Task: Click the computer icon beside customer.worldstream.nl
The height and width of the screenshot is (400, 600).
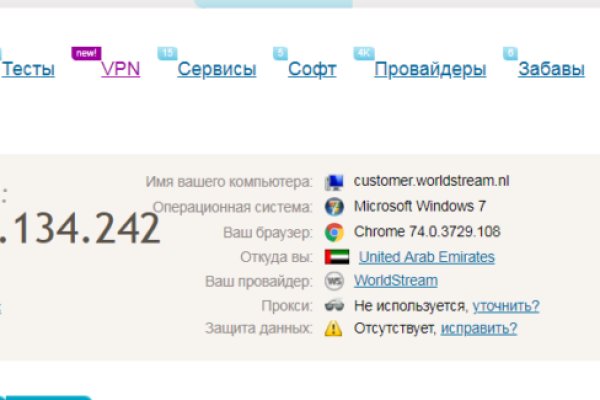Action: pos(334,182)
